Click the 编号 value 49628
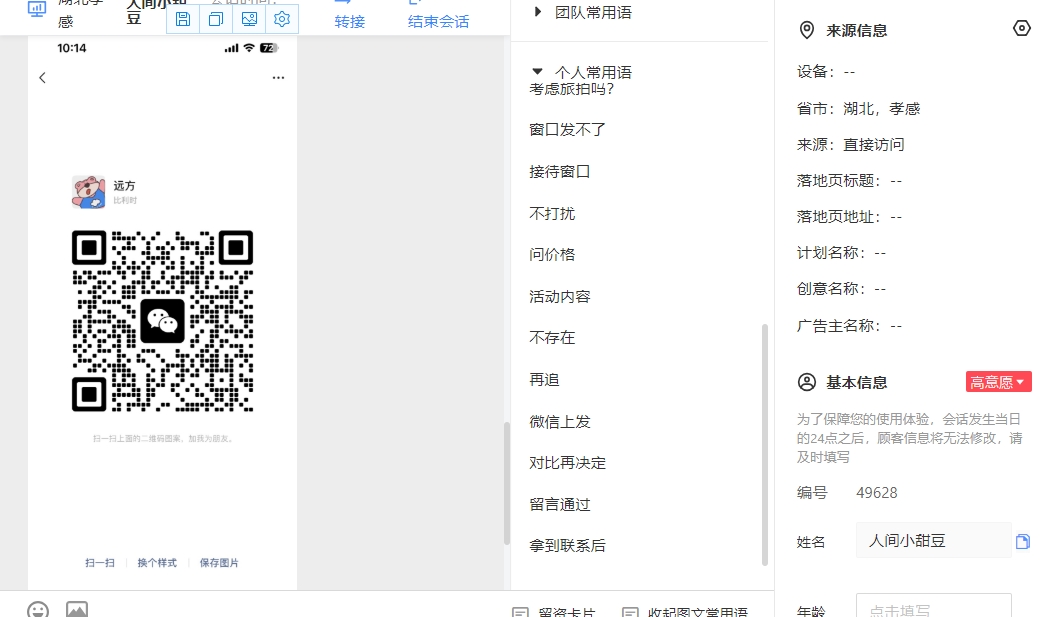1047x617 pixels. 877,493
